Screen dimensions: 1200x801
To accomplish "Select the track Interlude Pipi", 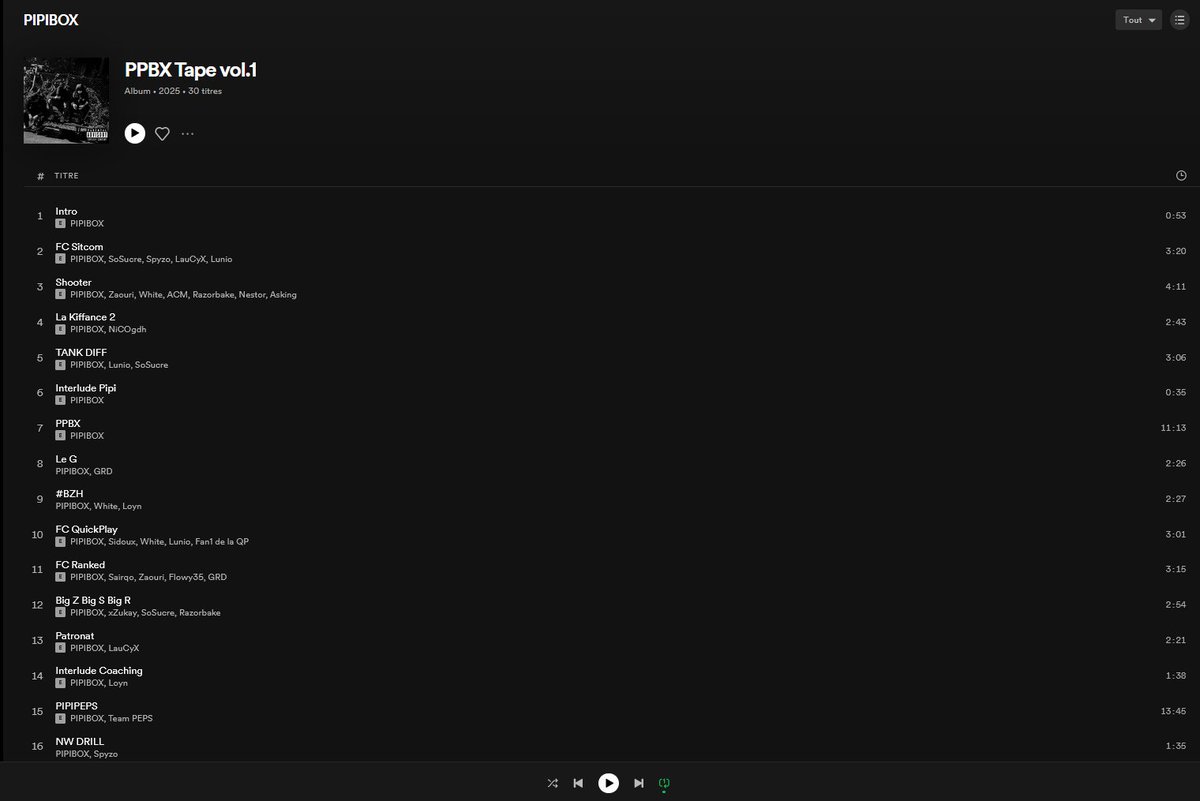I will pos(86,388).
